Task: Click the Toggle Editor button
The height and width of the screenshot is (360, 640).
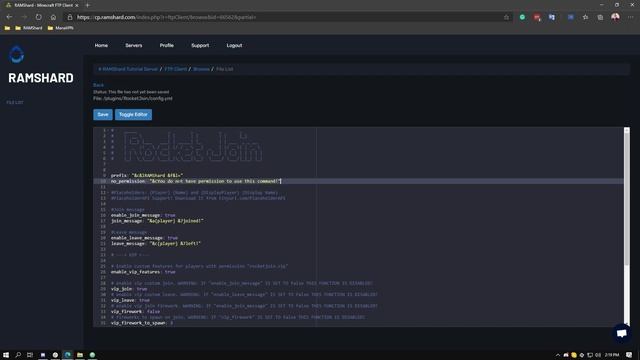Action: [x=133, y=114]
